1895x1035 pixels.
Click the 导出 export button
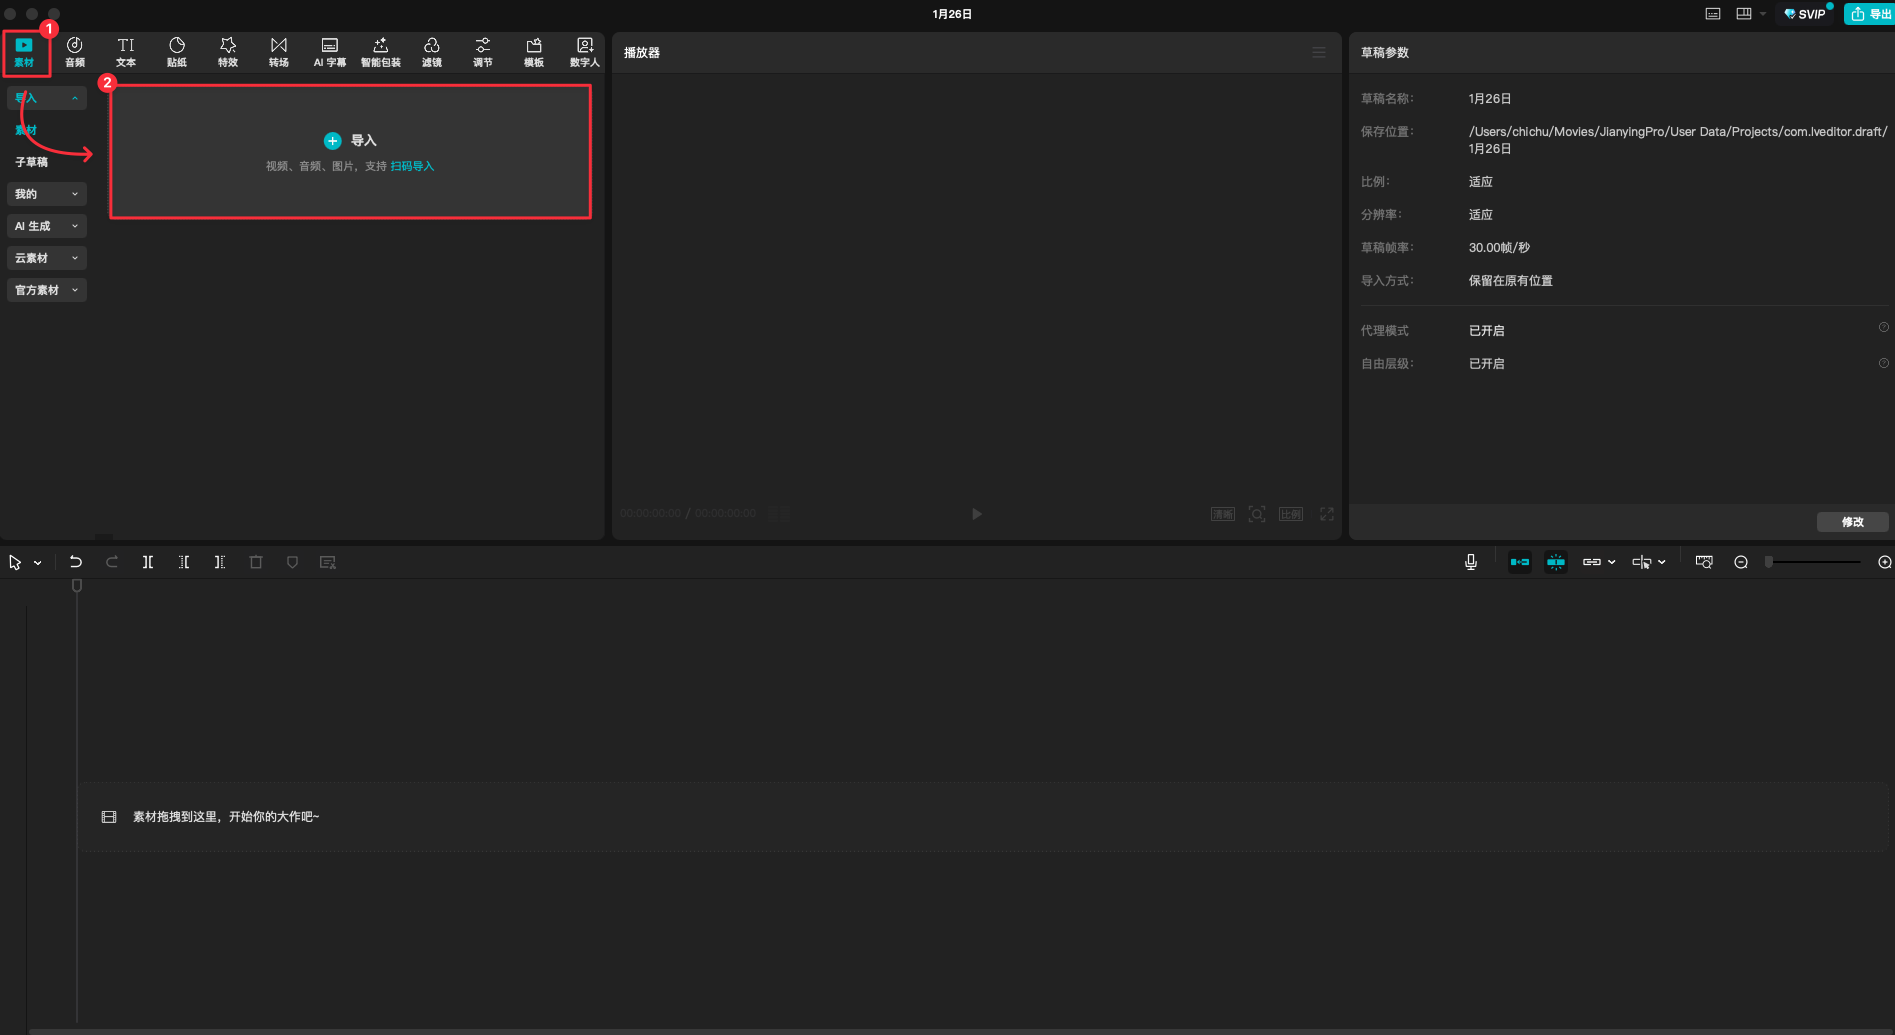pyautogui.click(x=1869, y=14)
